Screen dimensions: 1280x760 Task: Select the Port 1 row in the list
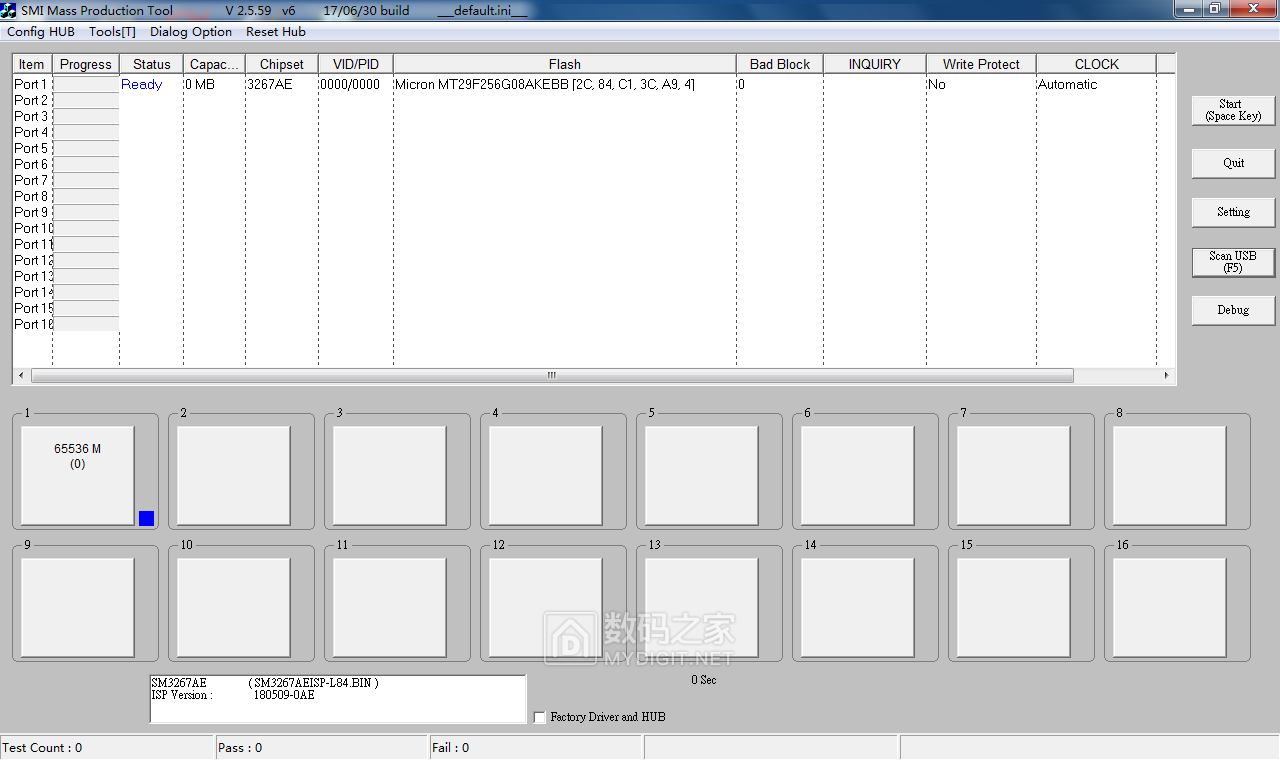[31, 85]
